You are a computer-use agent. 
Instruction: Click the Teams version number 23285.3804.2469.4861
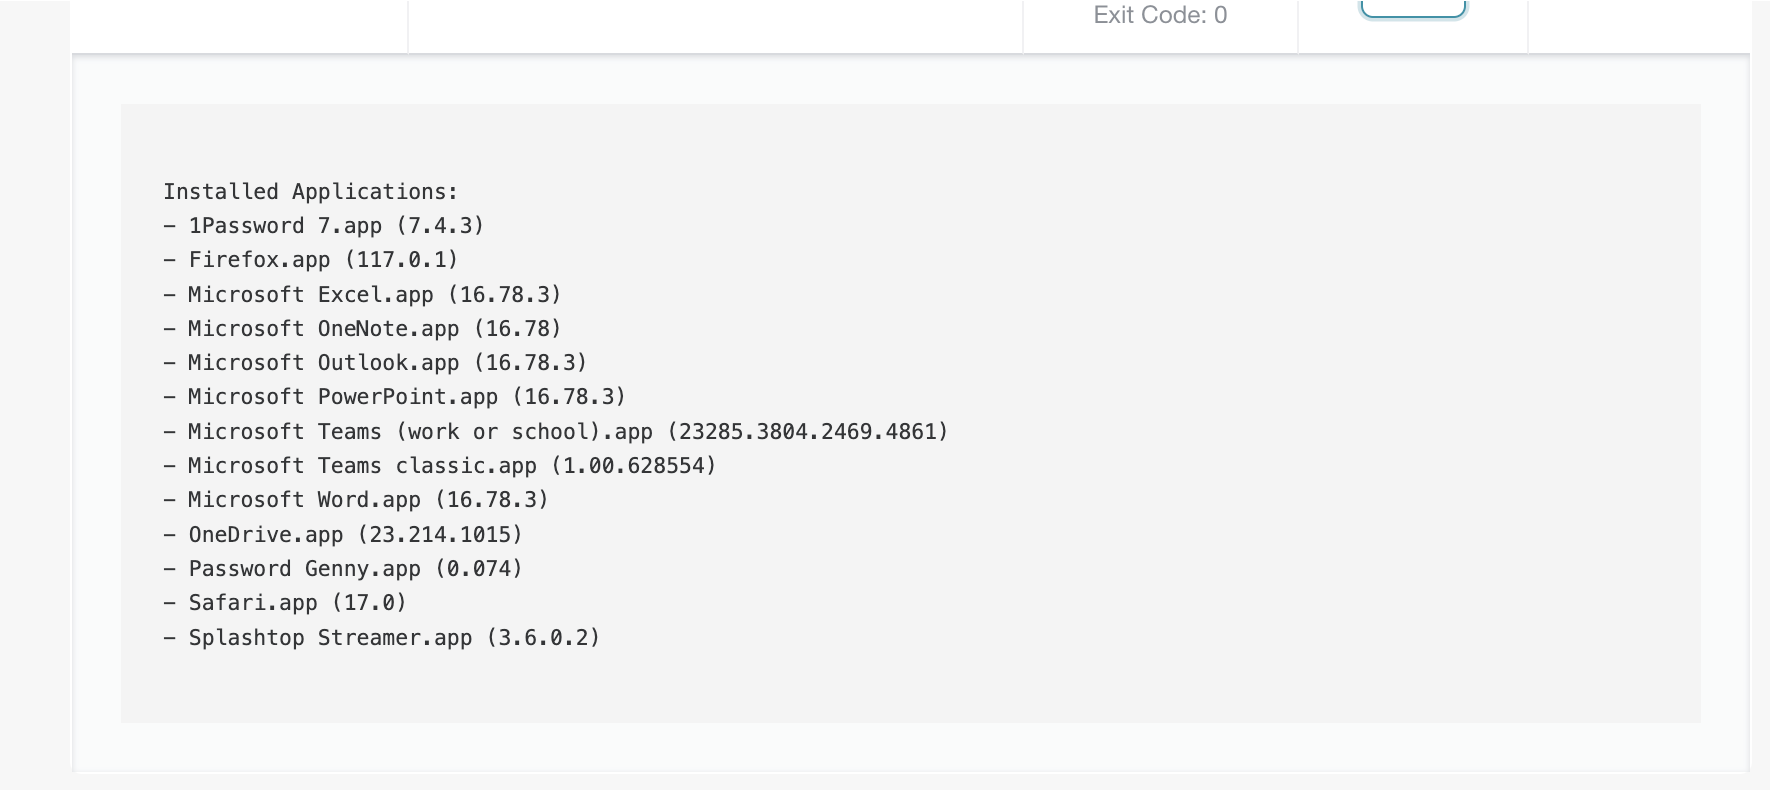[807, 432]
